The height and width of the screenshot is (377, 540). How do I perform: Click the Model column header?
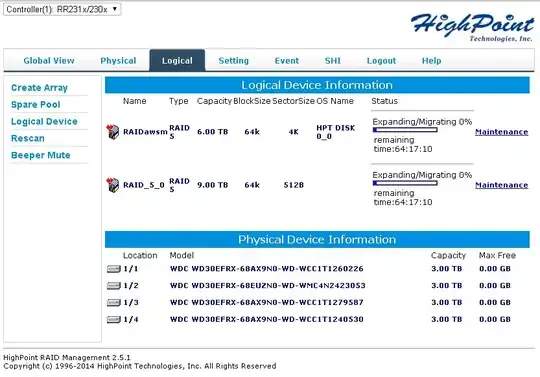181,255
